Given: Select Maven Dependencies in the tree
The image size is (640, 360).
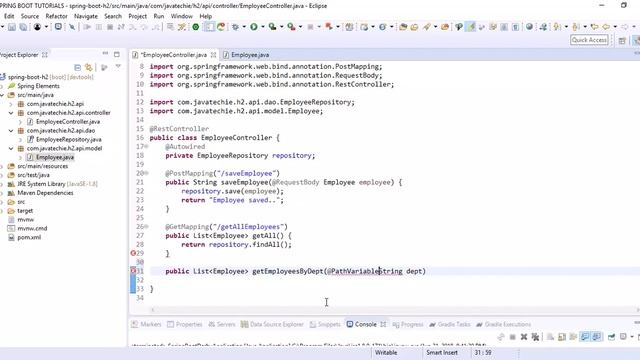Looking at the screenshot, I should (45, 193).
